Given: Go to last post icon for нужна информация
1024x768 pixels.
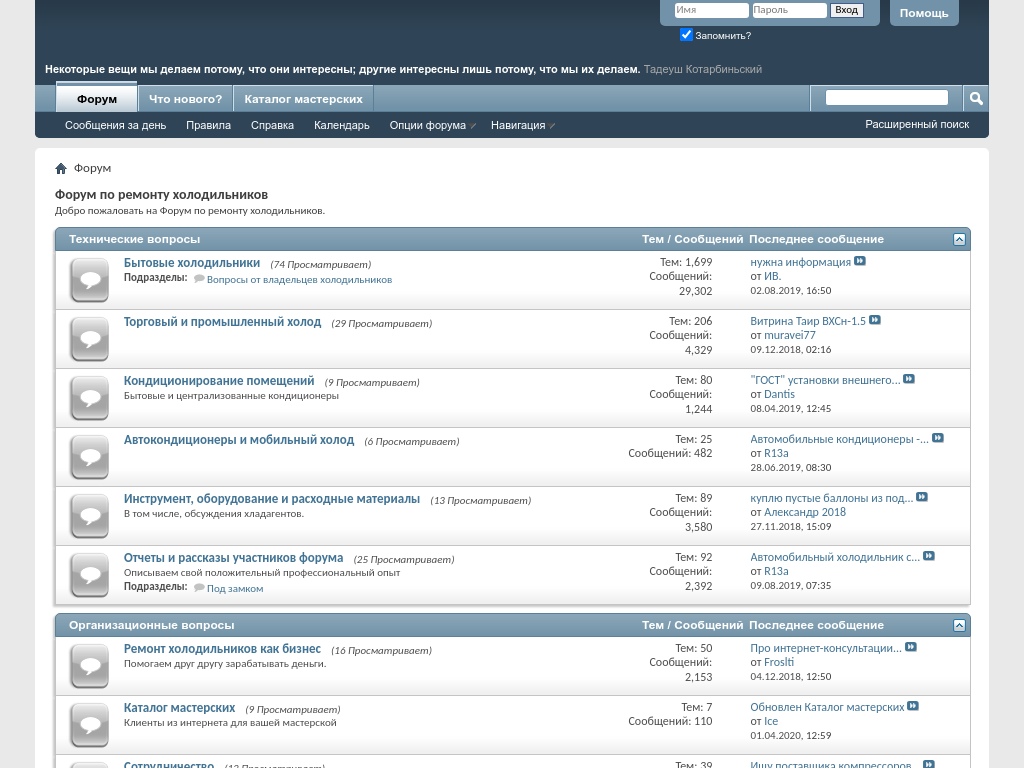Looking at the screenshot, I should pyautogui.click(x=860, y=262).
